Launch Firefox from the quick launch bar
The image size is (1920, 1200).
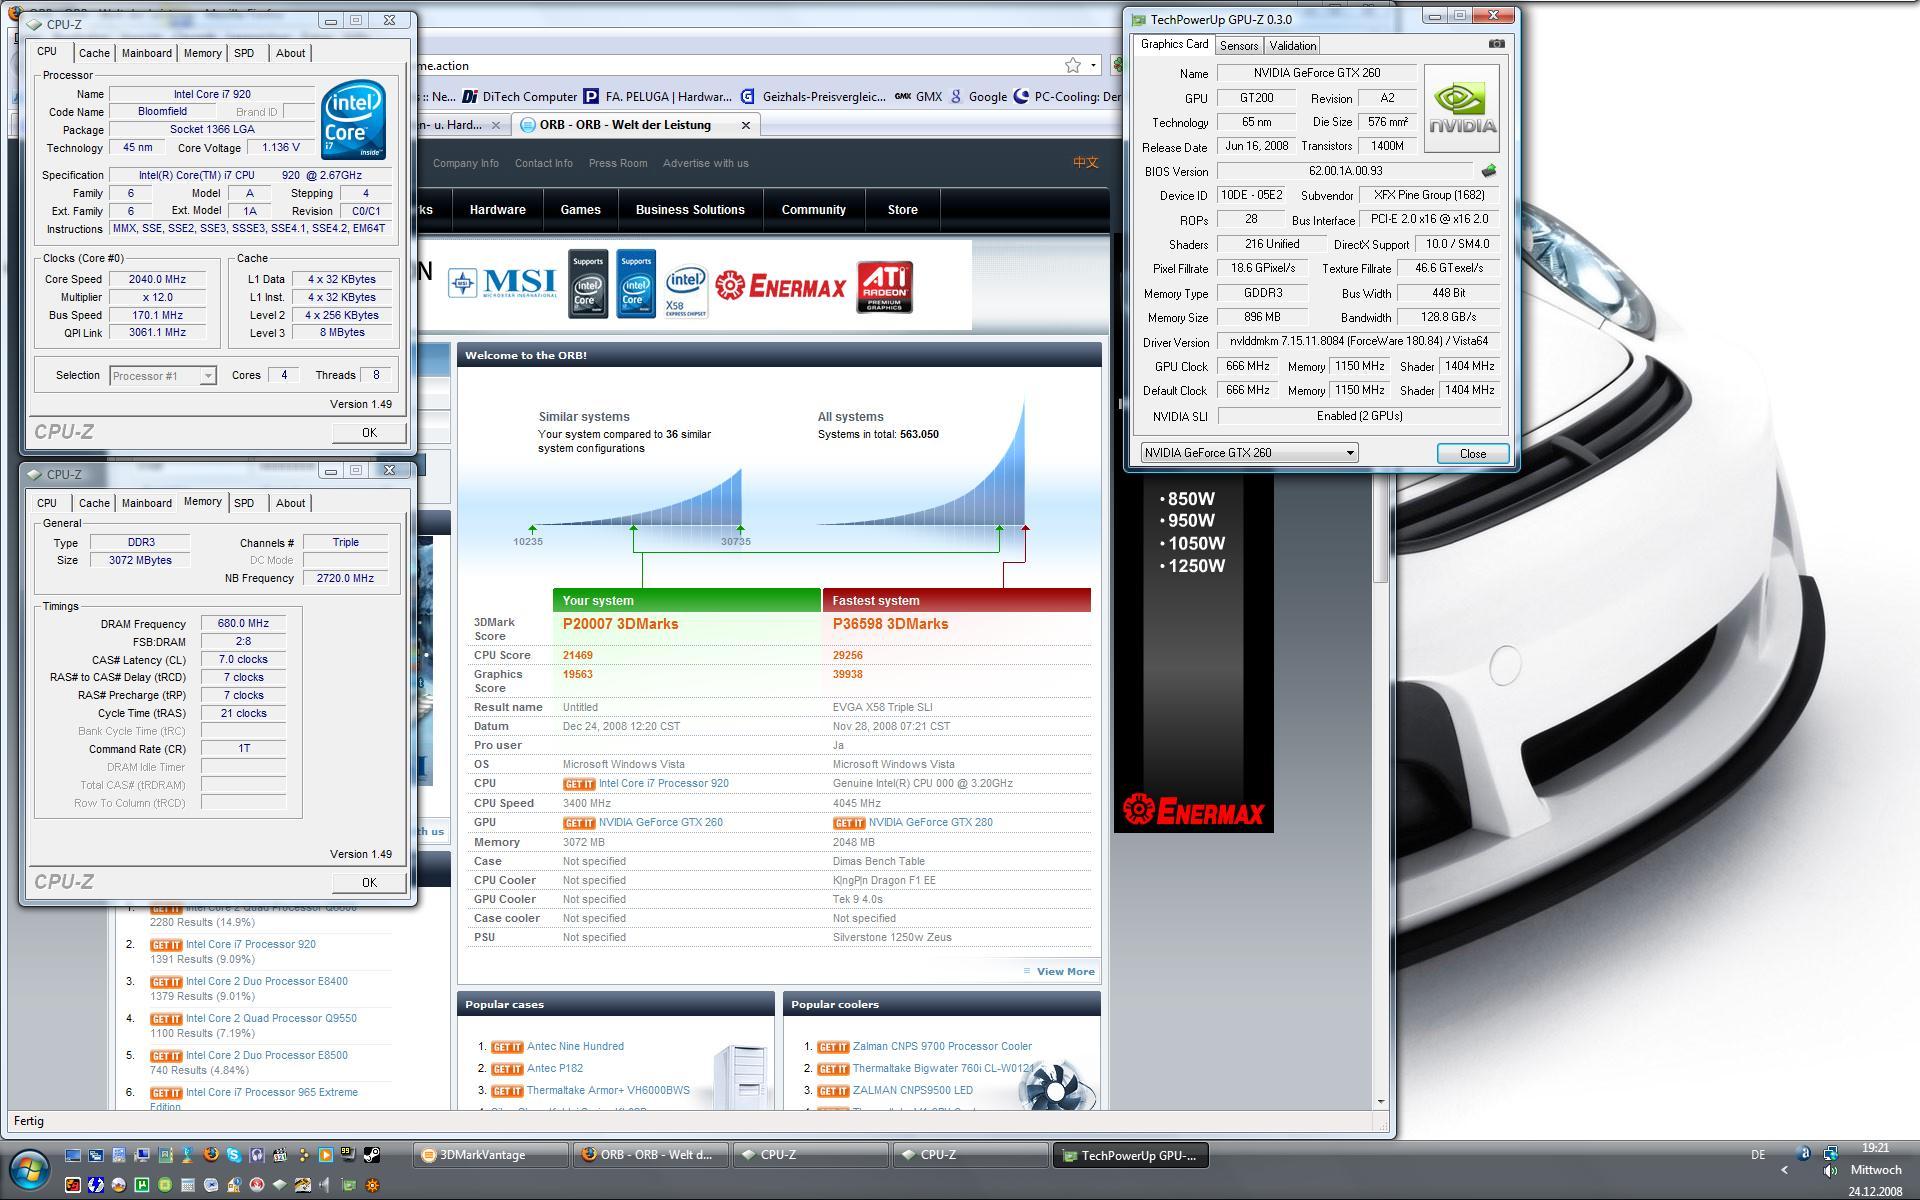pos(210,1154)
